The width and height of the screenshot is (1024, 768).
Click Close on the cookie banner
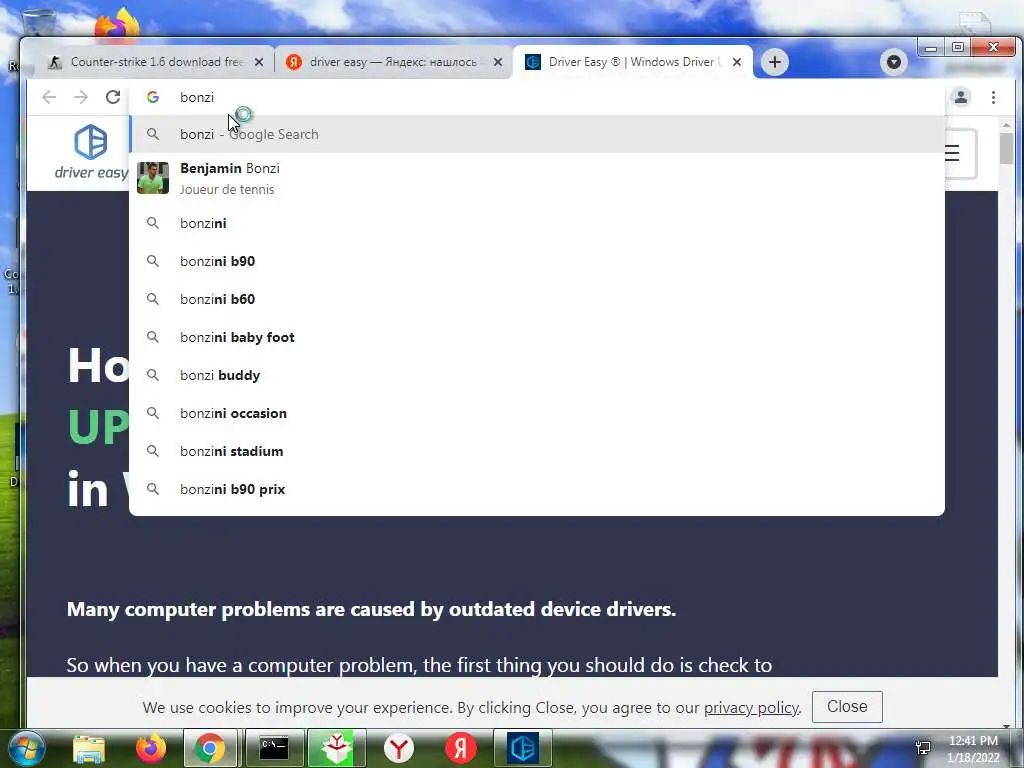(x=847, y=707)
